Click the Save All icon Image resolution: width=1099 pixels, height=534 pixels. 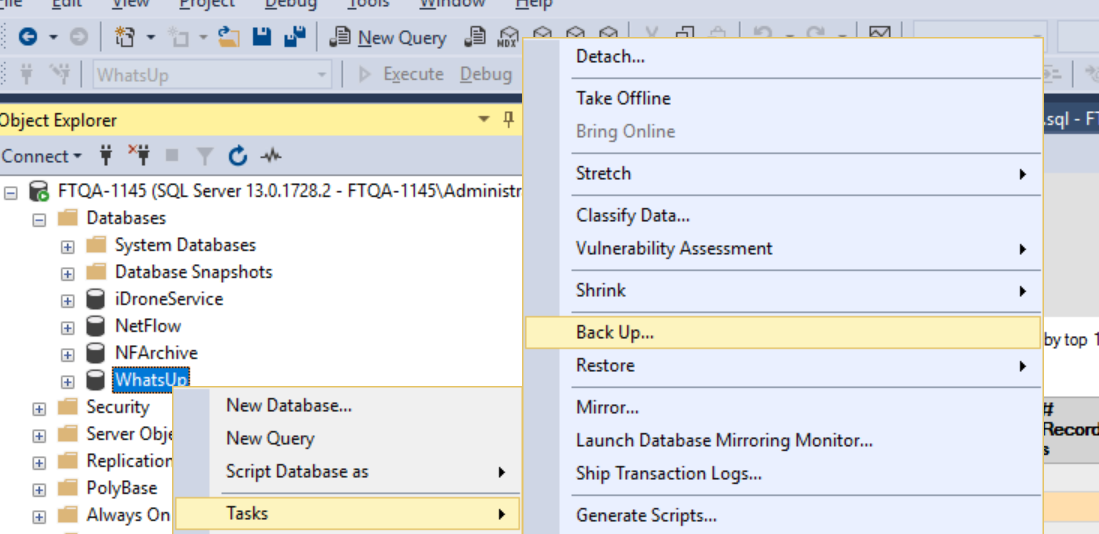pos(294,36)
